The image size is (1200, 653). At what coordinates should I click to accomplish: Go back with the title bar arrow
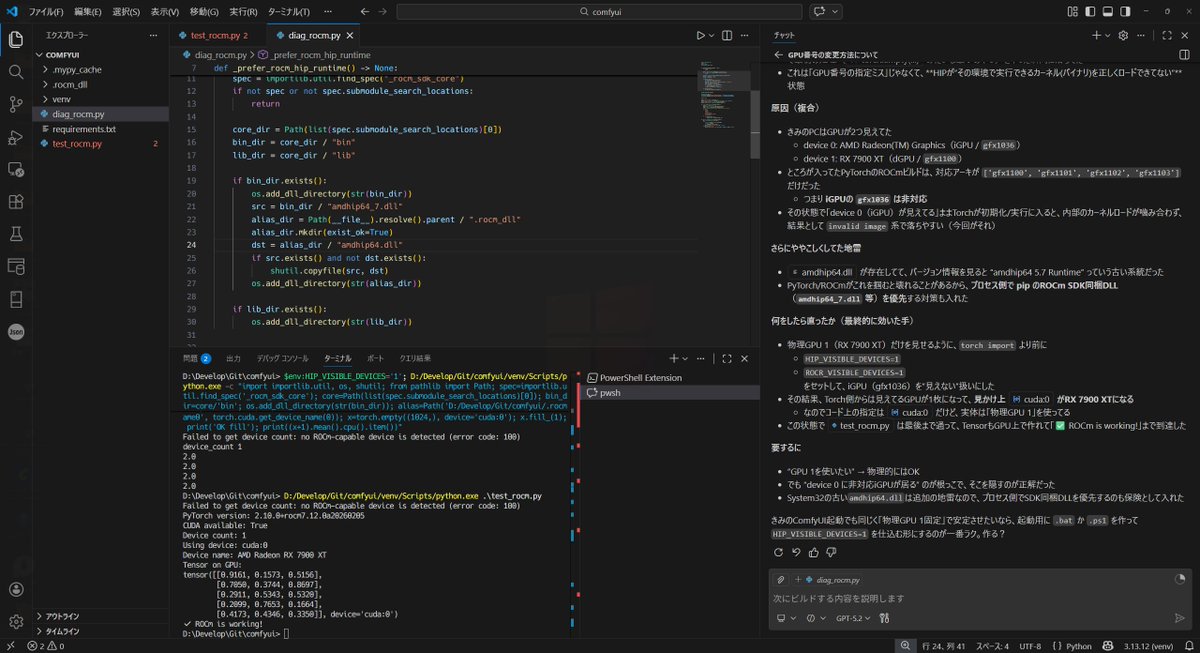[365, 11]
